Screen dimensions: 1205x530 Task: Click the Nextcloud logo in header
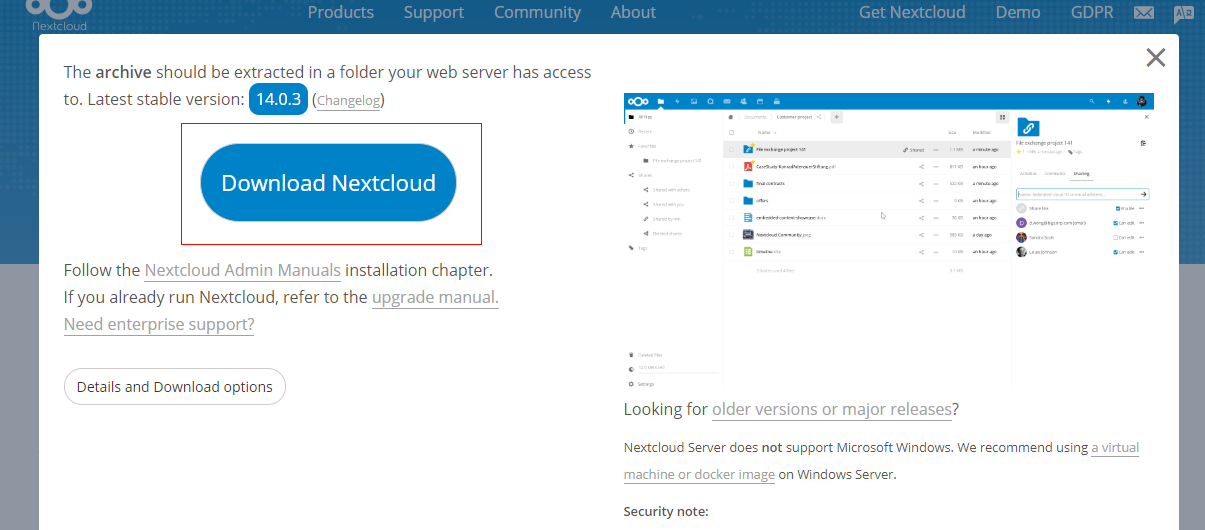pyautogui.click(x=60, y=14)
